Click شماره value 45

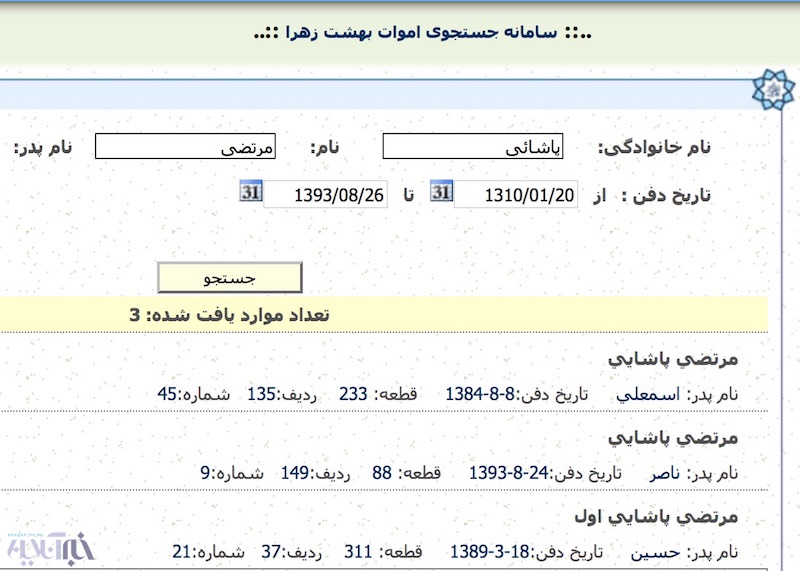pyautogui.click(x=167, y=394)
